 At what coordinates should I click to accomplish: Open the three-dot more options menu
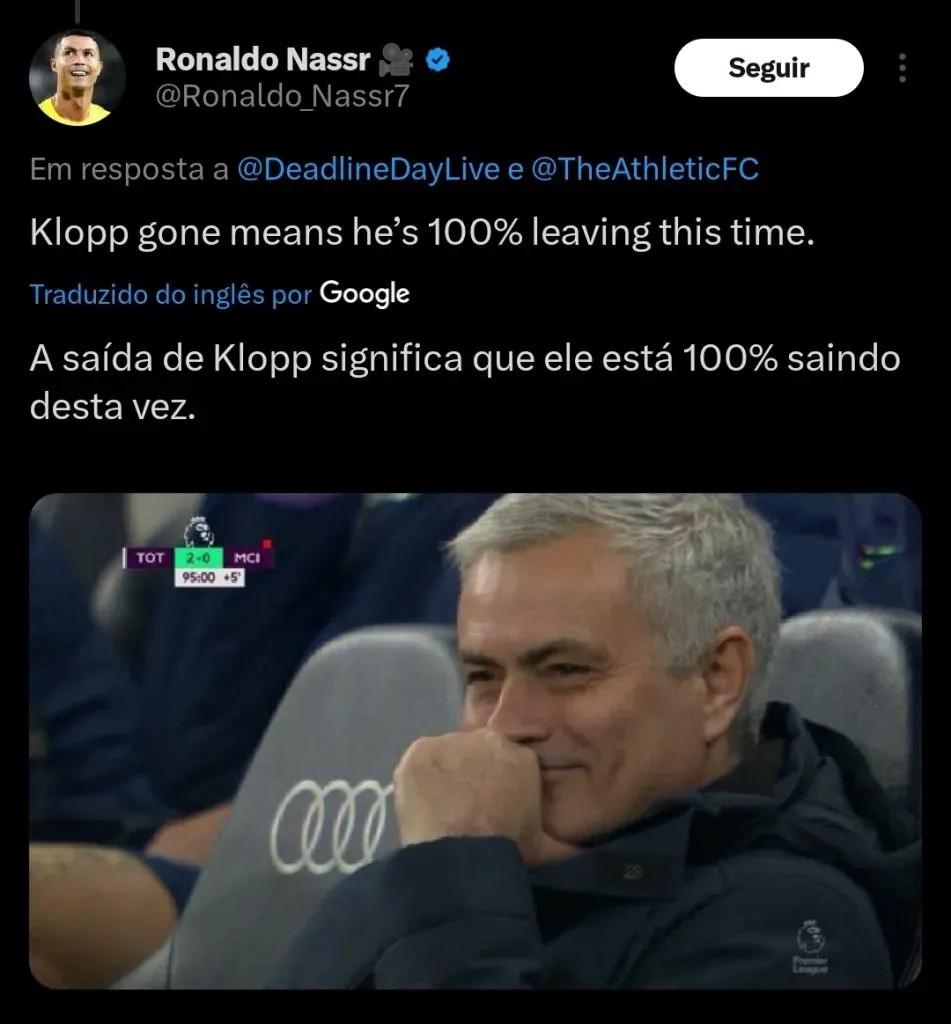point(902,68)
